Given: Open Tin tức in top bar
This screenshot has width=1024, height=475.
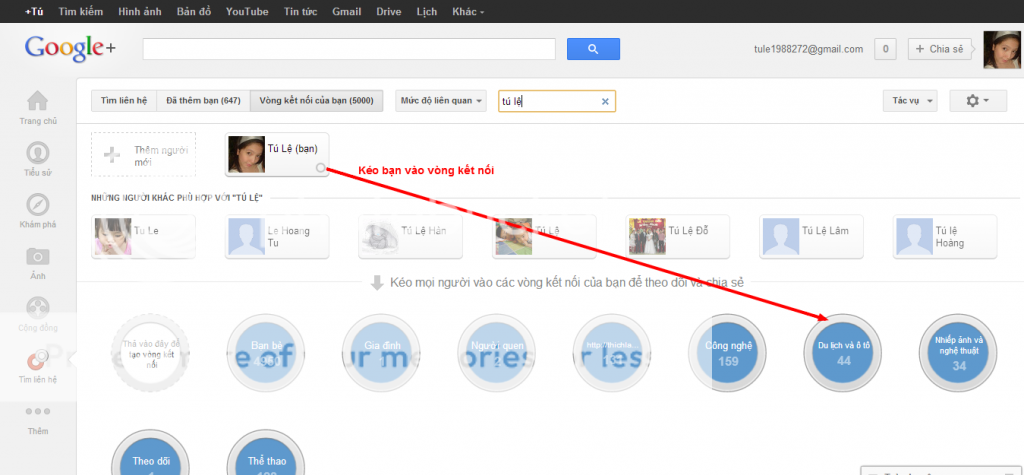Looking at the screenshot, I should [x=300, y=12].
